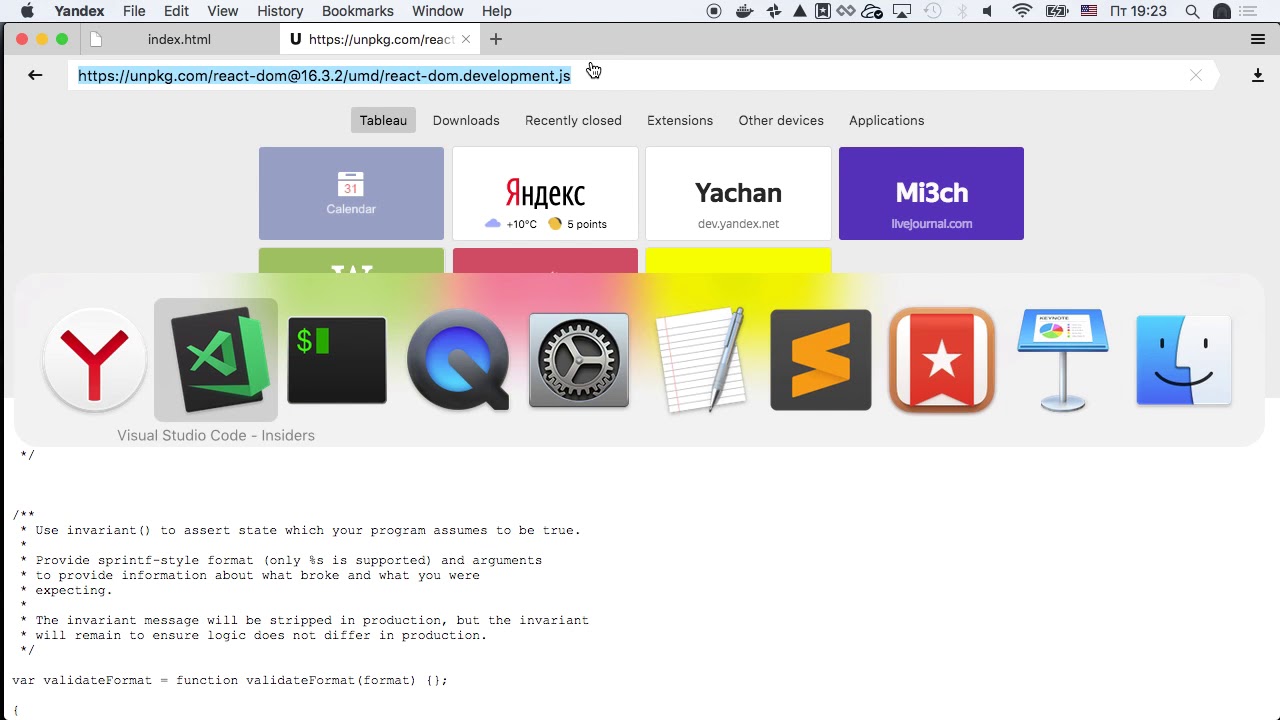Open the AirPlay display menu

[902, 11]
